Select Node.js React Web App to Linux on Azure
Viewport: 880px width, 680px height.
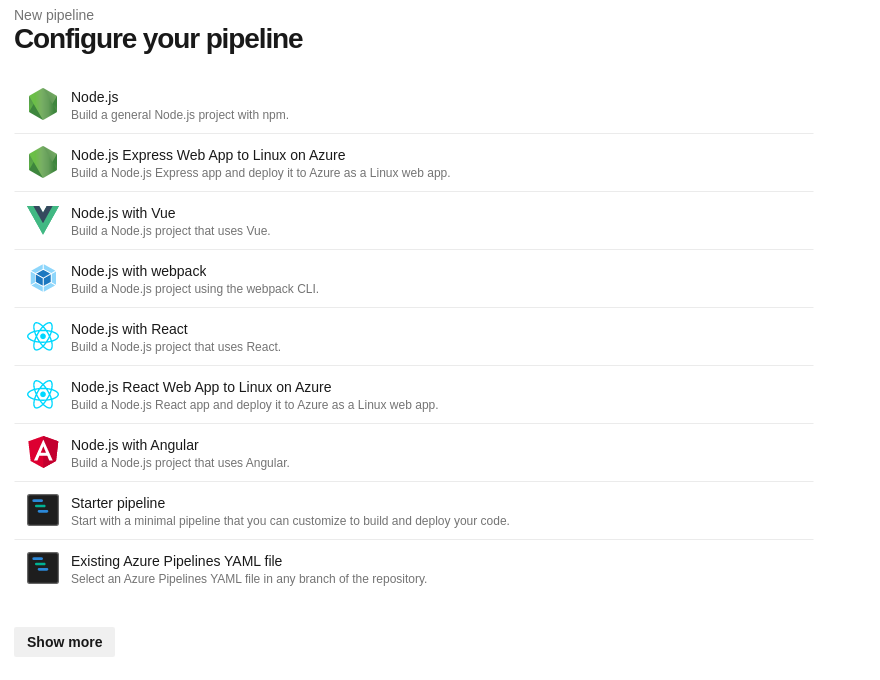click(201, 387)
